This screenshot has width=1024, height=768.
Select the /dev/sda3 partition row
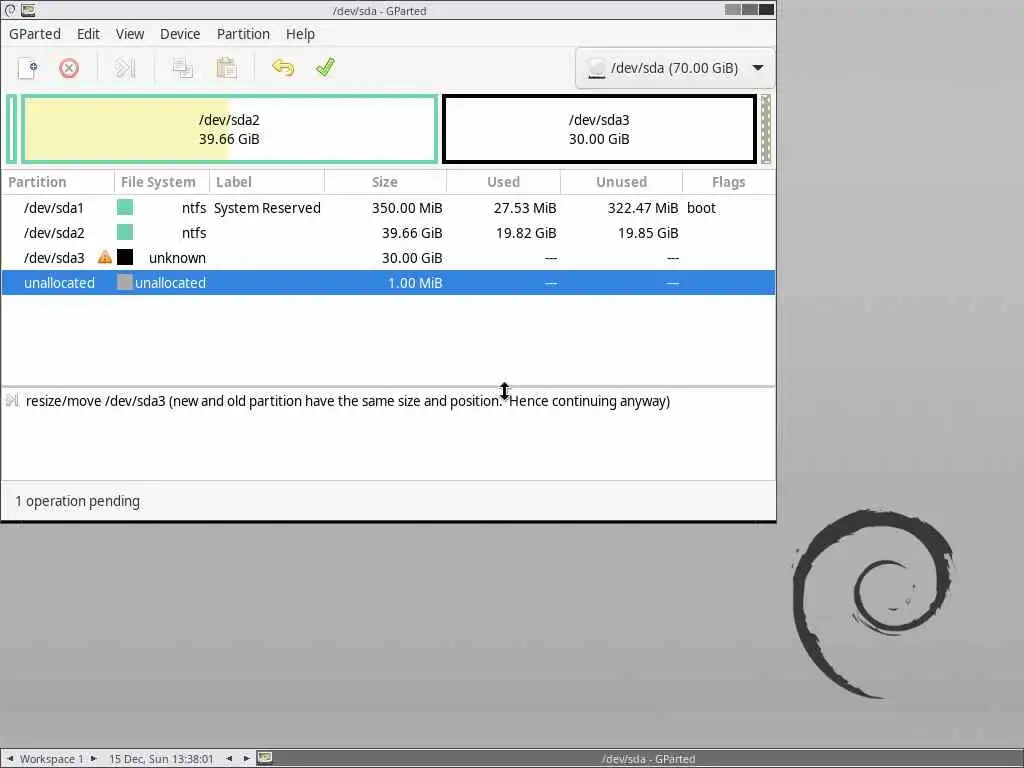point(388,258)
